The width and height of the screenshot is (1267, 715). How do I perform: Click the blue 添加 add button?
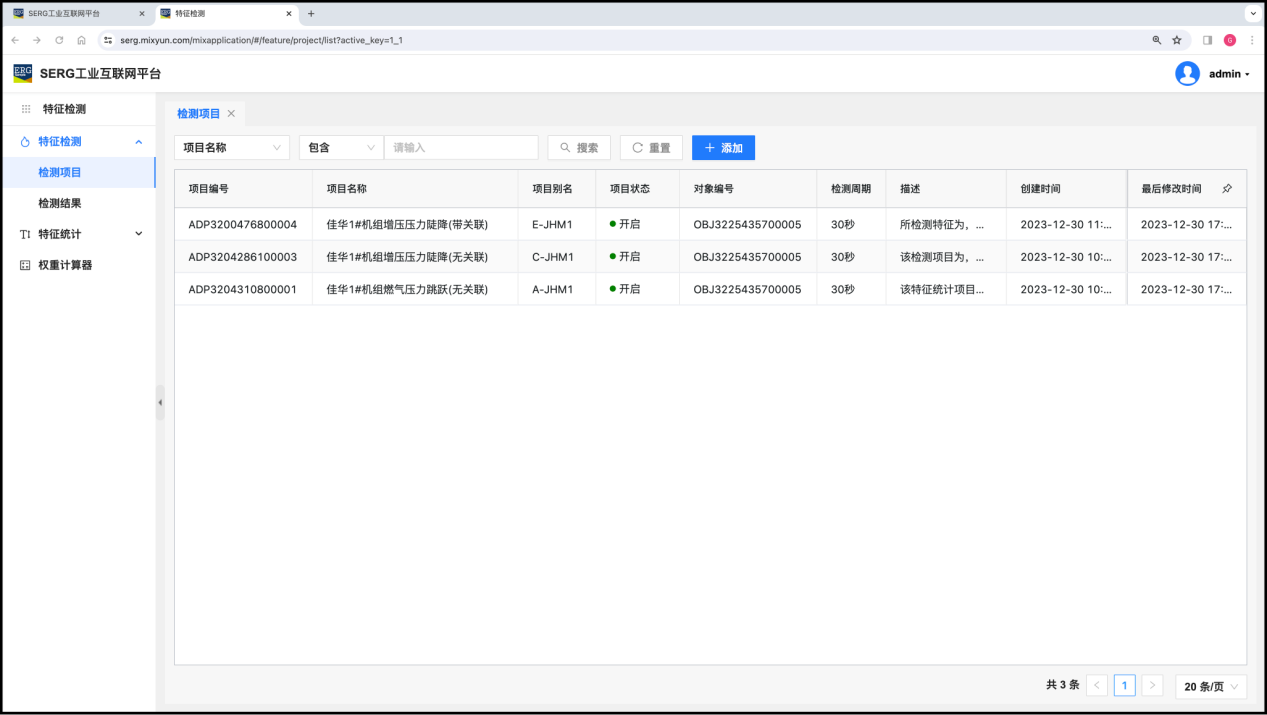pos(723,148)
